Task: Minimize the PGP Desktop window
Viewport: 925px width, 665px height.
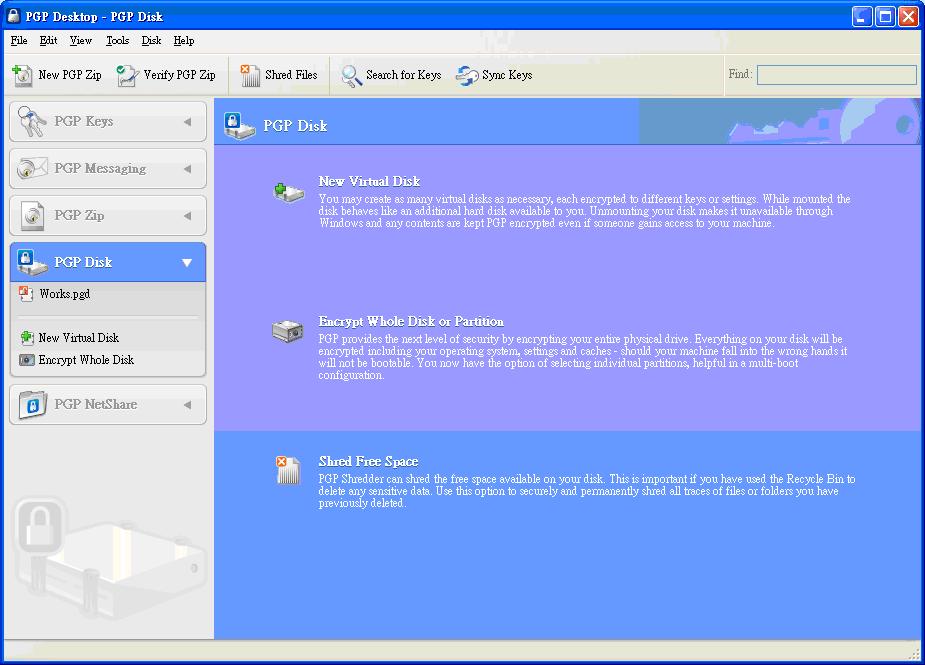Action: [x=862, y=17]
